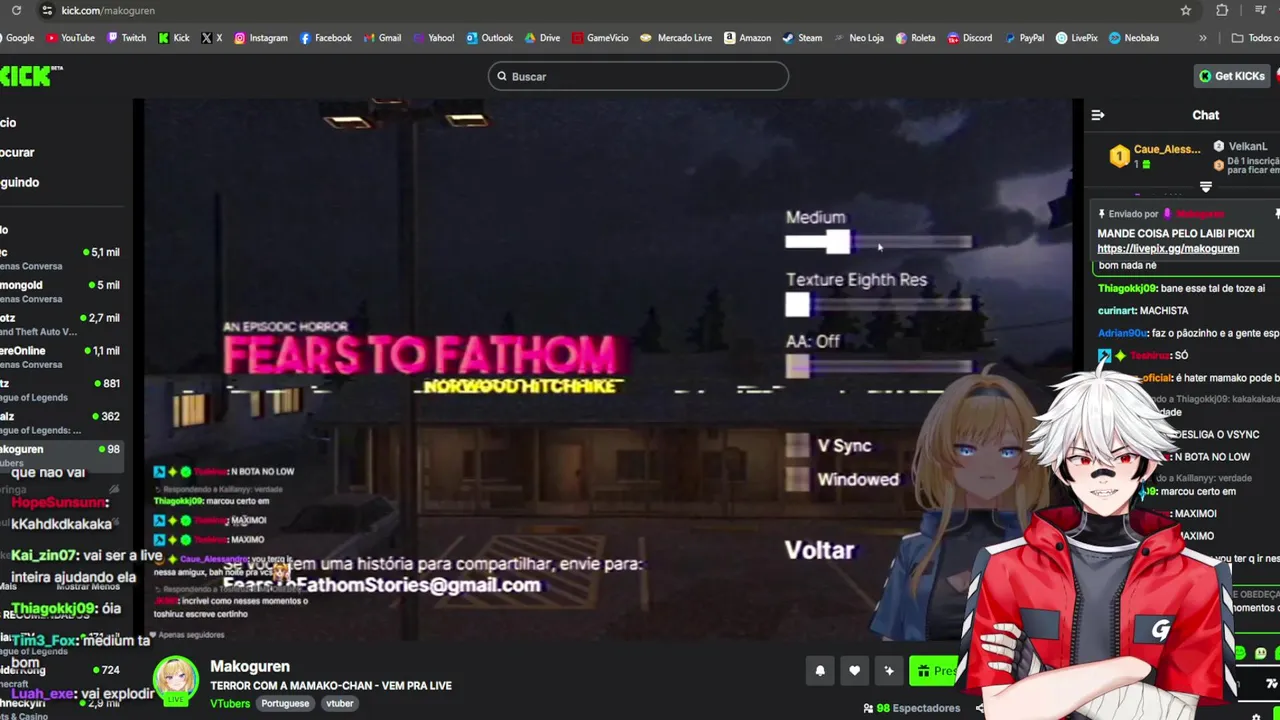Toggle the Windowed checkbox in game settings
Image resolution: width=1280 pixels, height=720 pixels.
797,479
